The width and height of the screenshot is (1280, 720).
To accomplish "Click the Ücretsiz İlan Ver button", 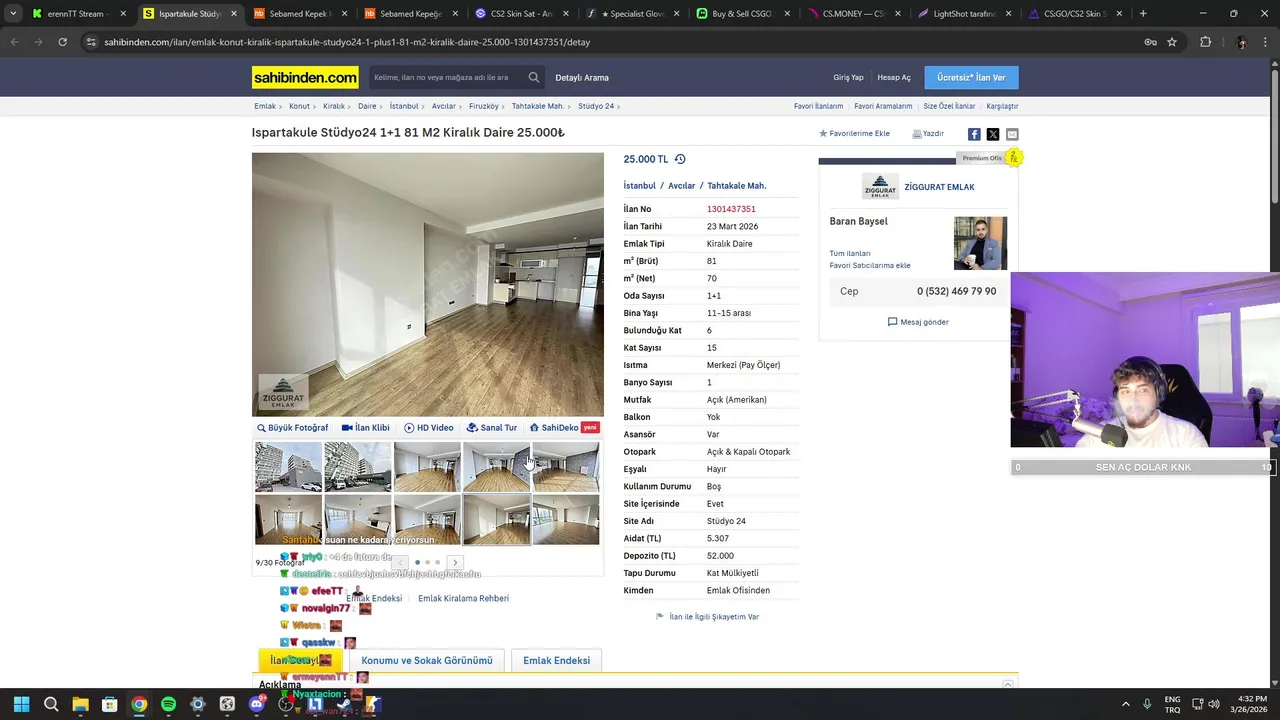I will point(971,77).
